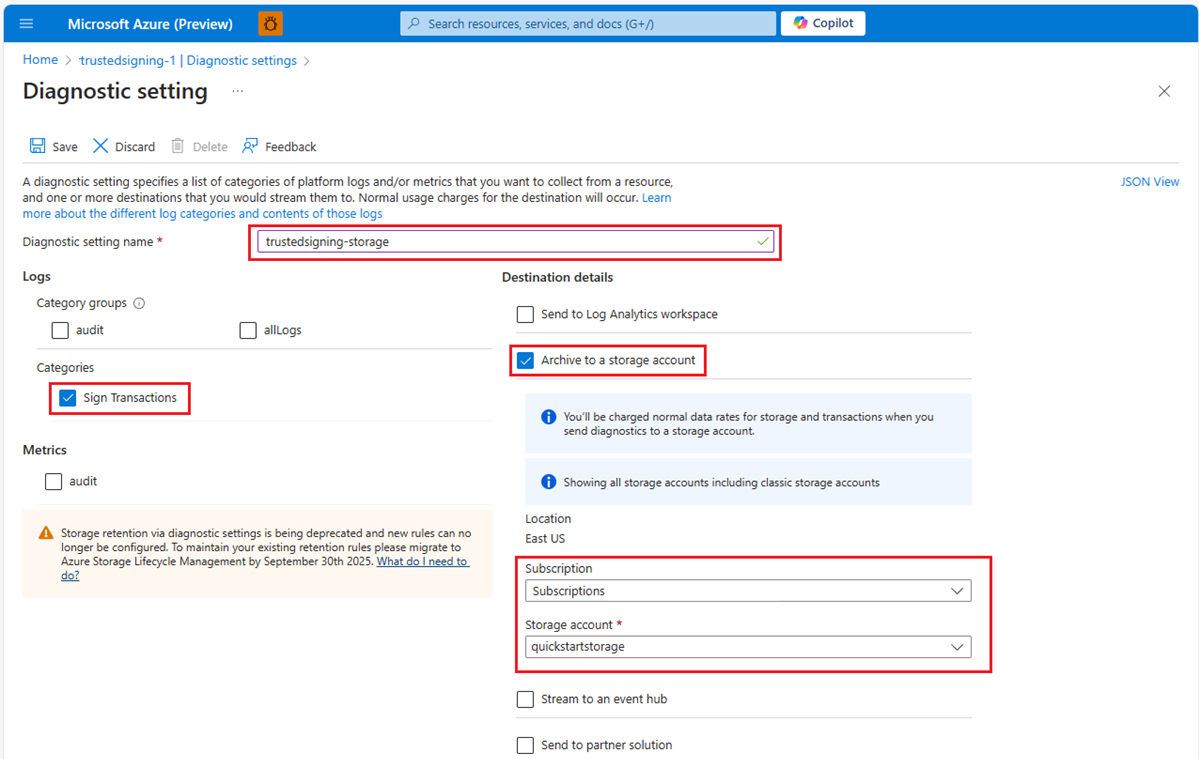Open the Storage account dropdown
This screenshot has width=1199, height=759.
pyautogui.click(x=748, y=647)
